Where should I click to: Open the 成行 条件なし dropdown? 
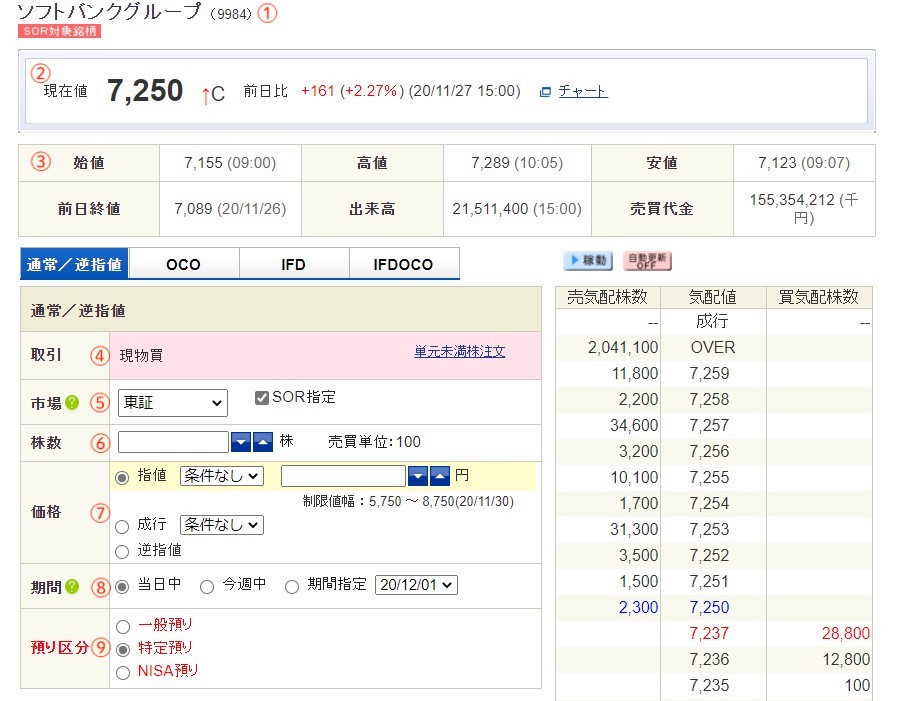tap(222, 525)
